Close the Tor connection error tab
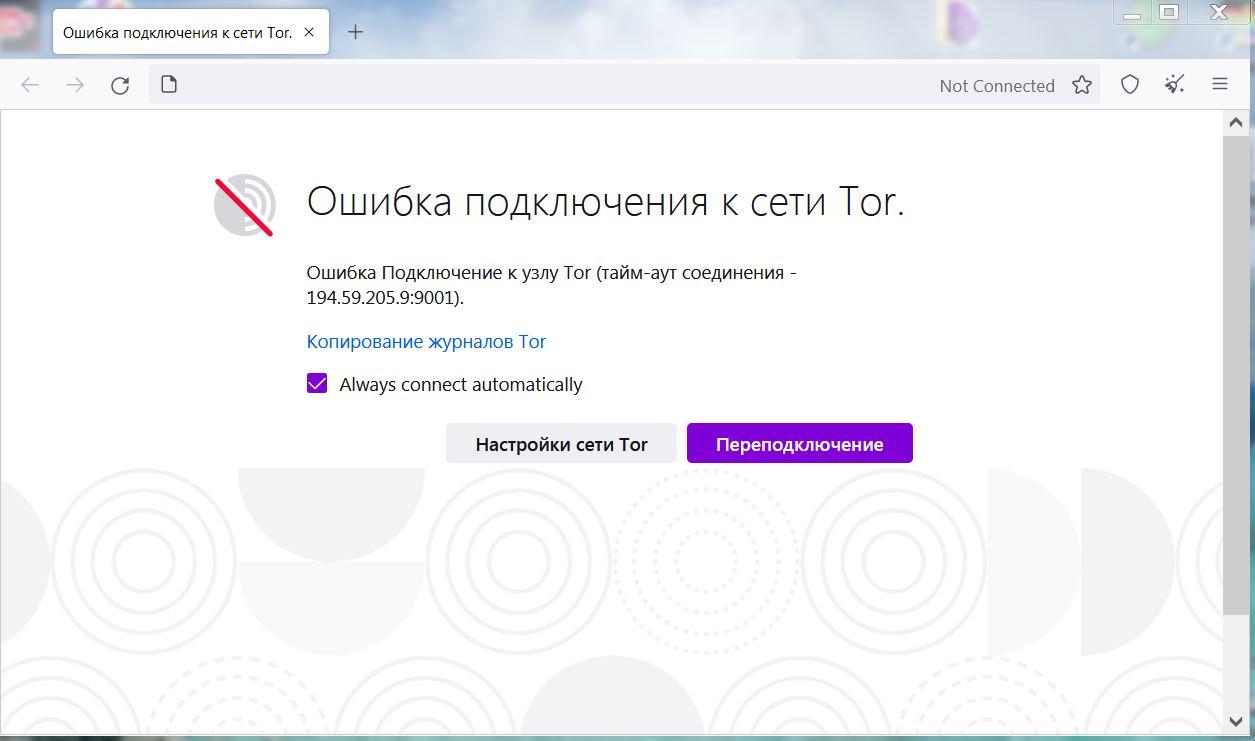This screenshot has height=741, width=1255. (309, 32)
